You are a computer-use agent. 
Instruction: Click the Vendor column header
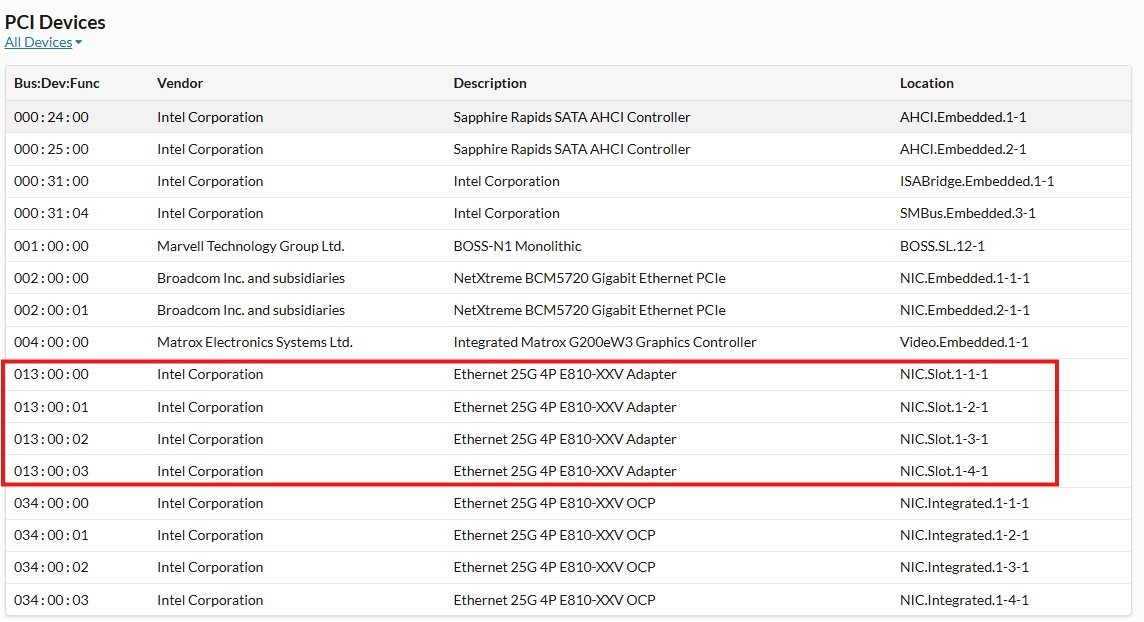[x=179, y=83]
